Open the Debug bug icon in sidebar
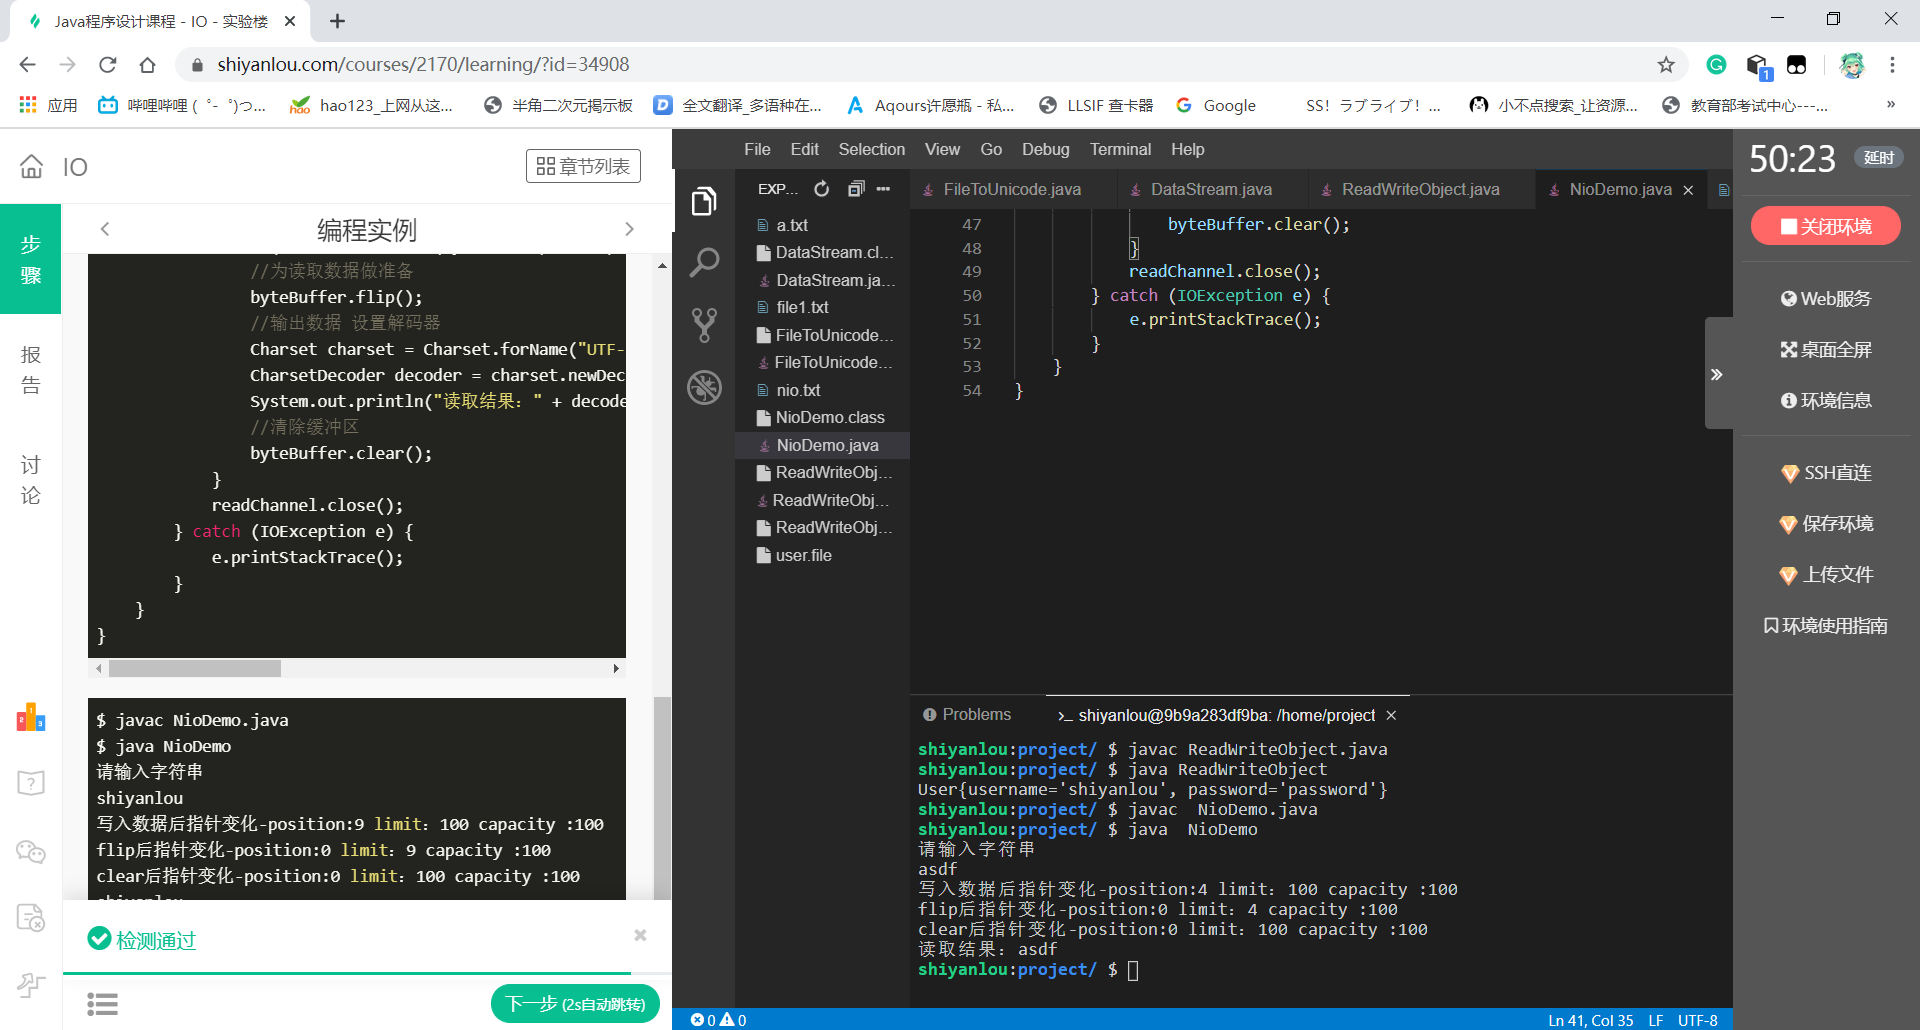Image resolution: width=1920 pixels, height=1030 pixels. point(704,387)
